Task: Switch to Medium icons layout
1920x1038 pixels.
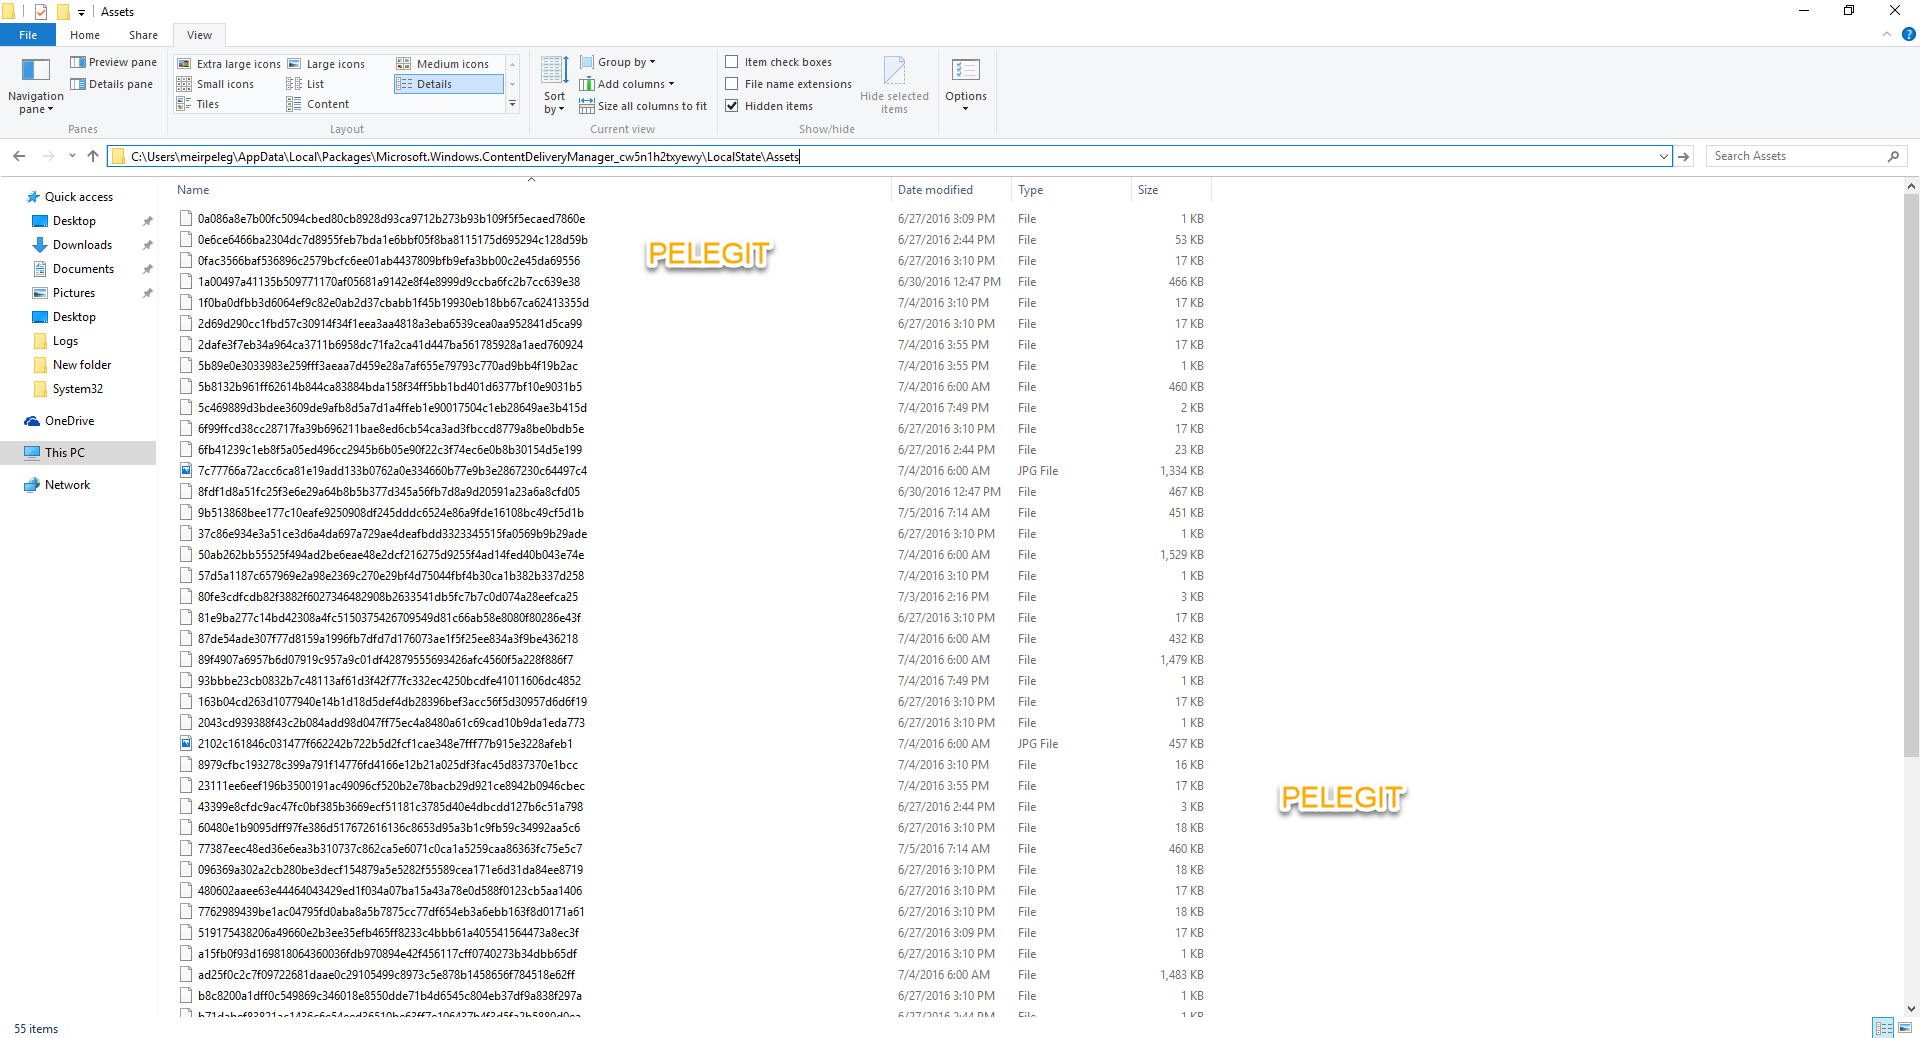Action: (443, 64)
